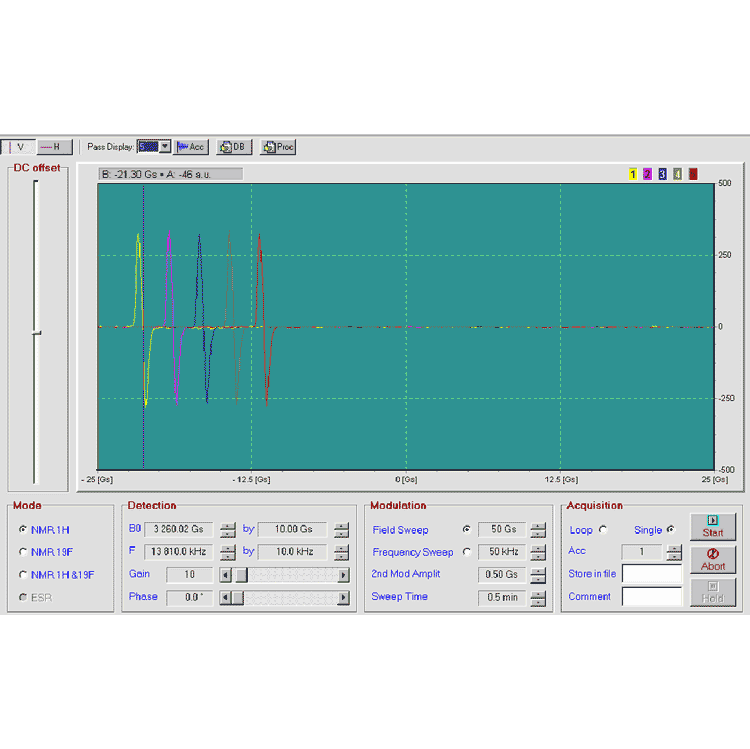This screenshot has height=749, width=750.
Task: Select the NMR 1H mode
Action: [23, 529]
